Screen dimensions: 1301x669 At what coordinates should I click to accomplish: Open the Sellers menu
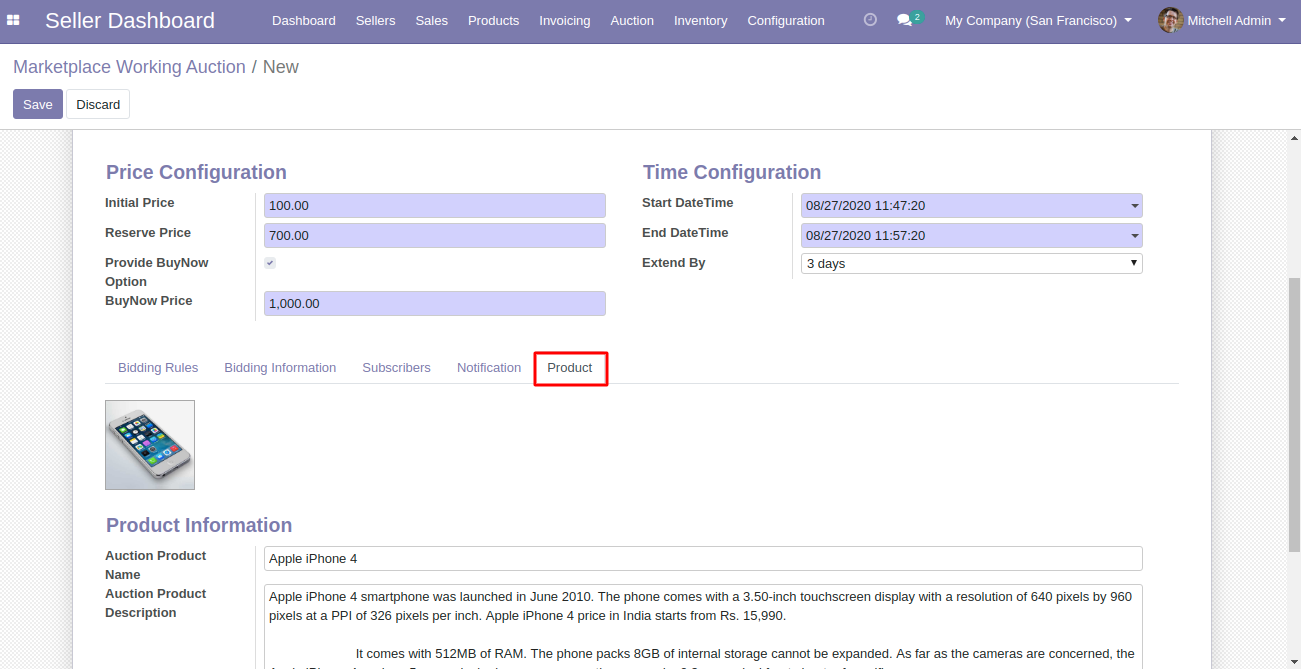tap(376, 20)
